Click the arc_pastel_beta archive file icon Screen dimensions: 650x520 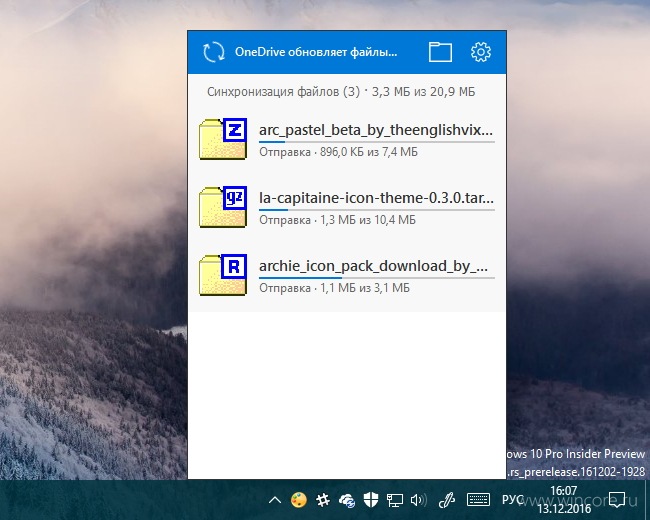point(223,139)
